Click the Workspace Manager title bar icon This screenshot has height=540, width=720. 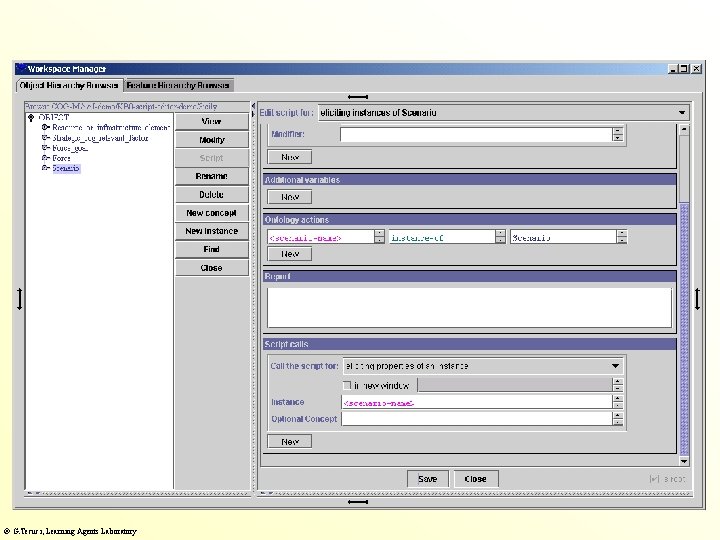click(x=21, y=68)
